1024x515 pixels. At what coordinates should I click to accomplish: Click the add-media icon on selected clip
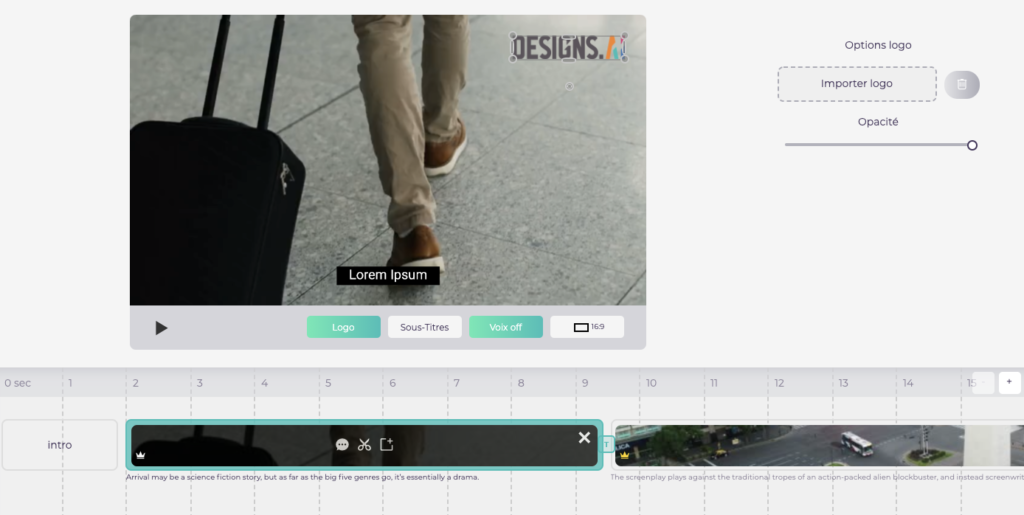click(x=387, y=444)
